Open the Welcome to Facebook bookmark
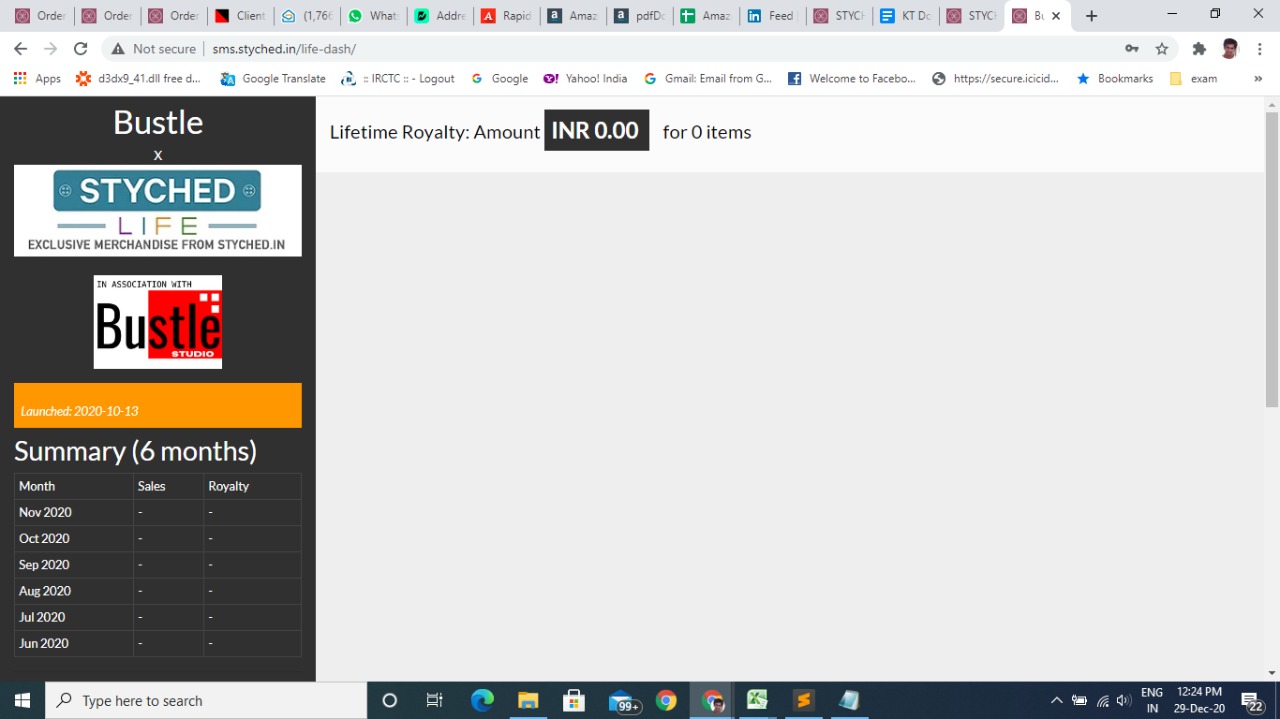Viewport: 1280px width, 719px height. tap(852, 78)
